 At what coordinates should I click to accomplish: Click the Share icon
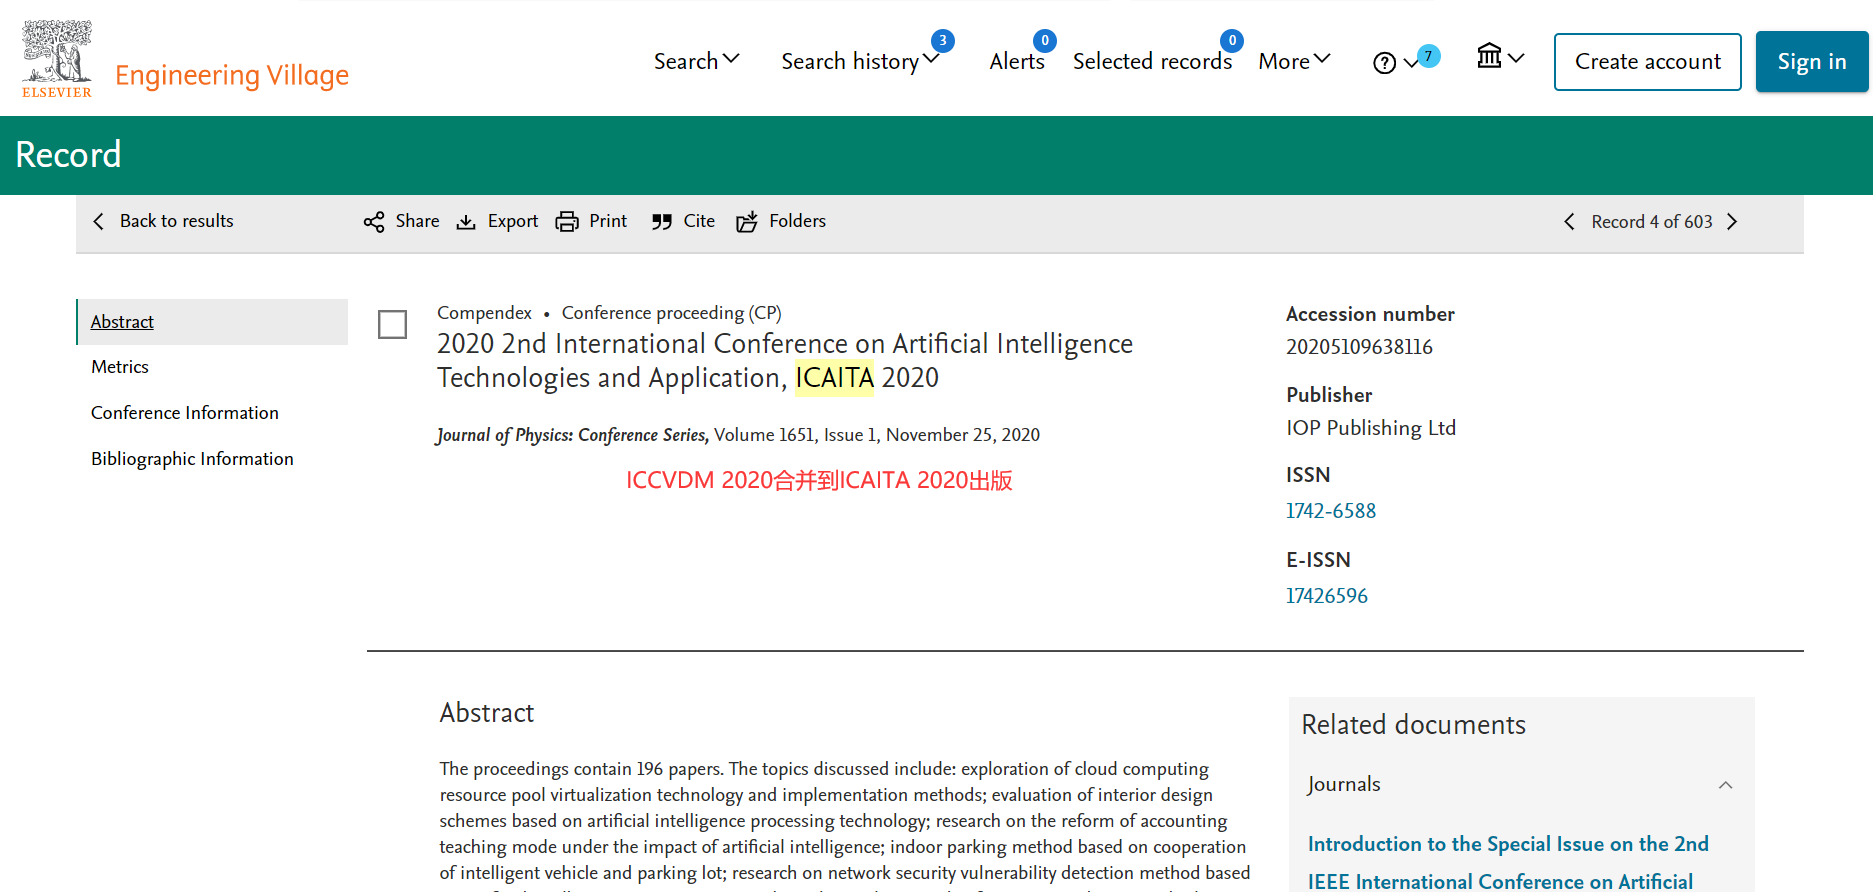374,222
